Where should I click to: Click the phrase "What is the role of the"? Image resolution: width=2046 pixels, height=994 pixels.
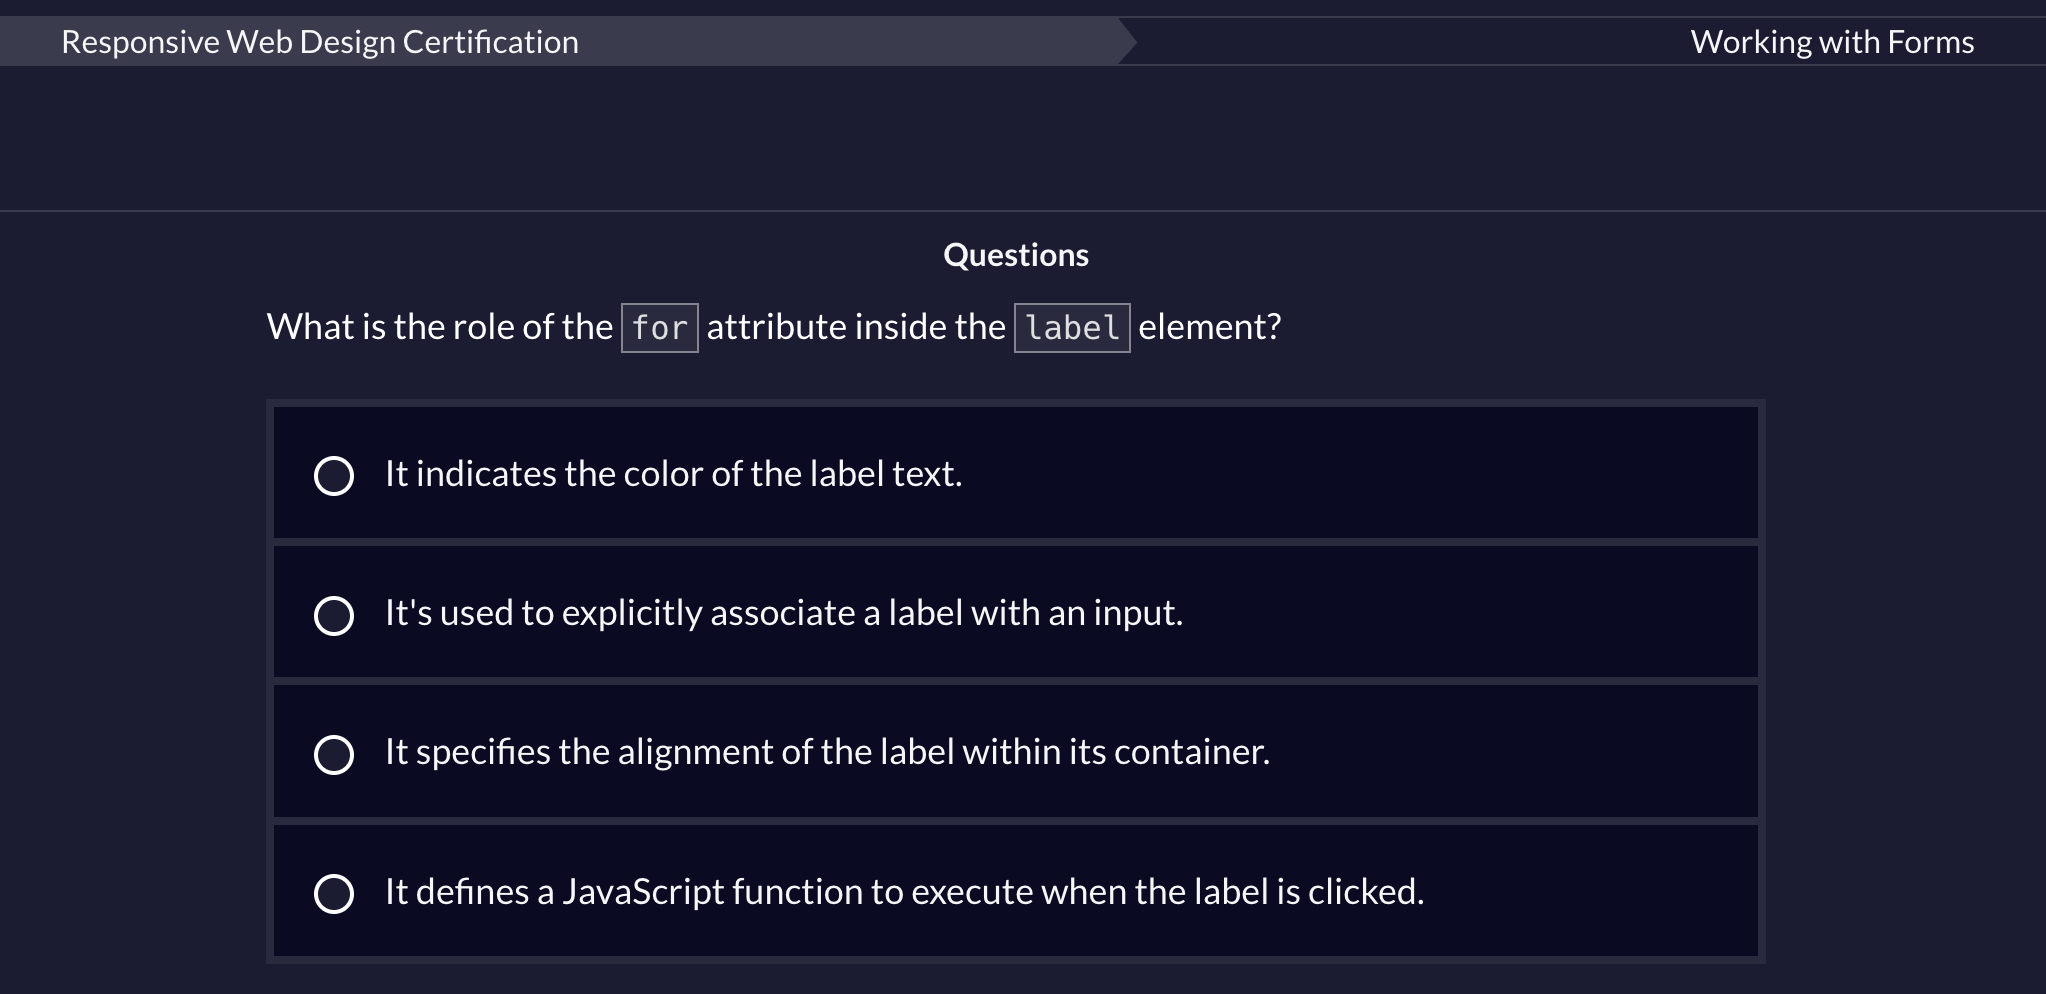[439, 327]
